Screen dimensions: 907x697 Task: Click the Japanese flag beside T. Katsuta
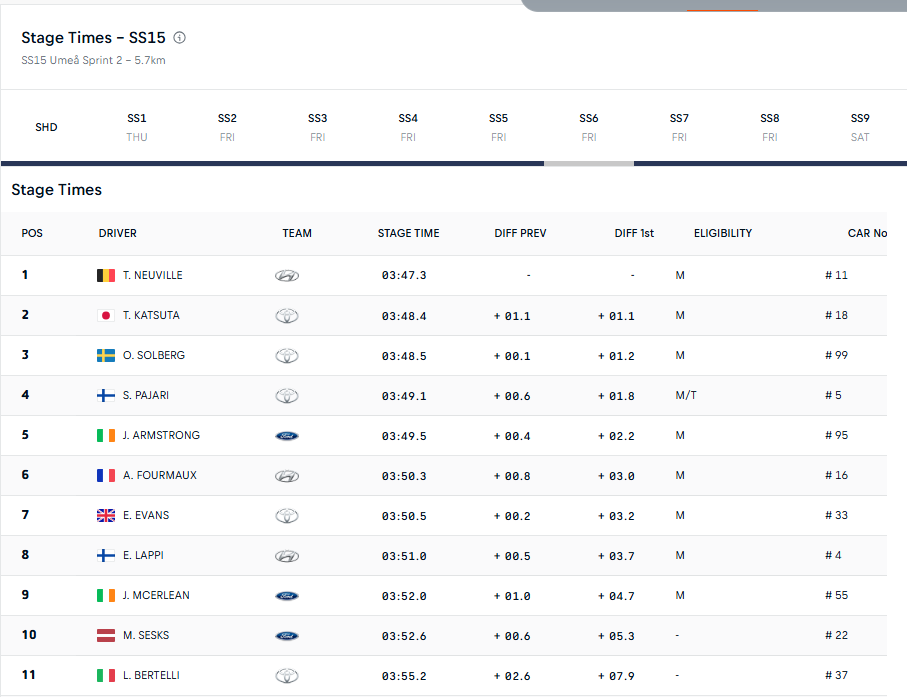pos(105,315)
